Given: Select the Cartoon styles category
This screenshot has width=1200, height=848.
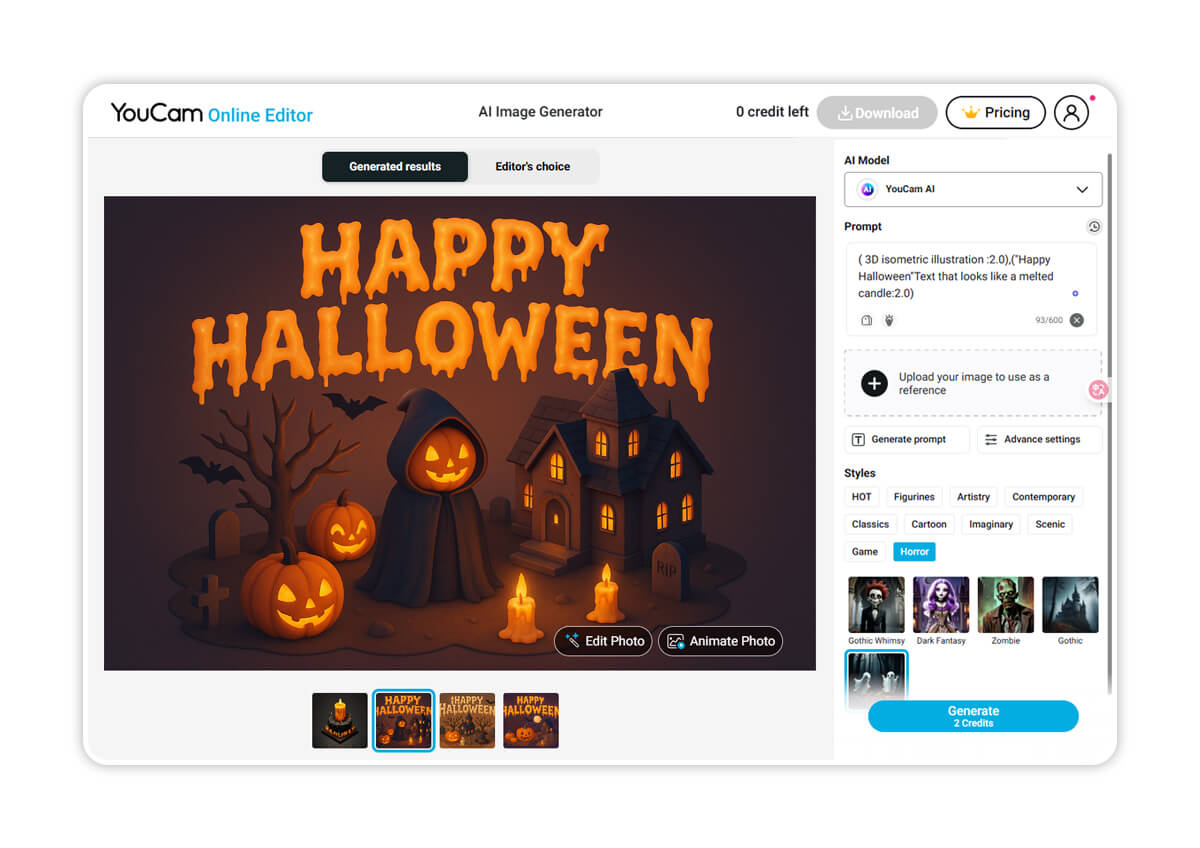Looking at the screenshot, I should [928, 524].
